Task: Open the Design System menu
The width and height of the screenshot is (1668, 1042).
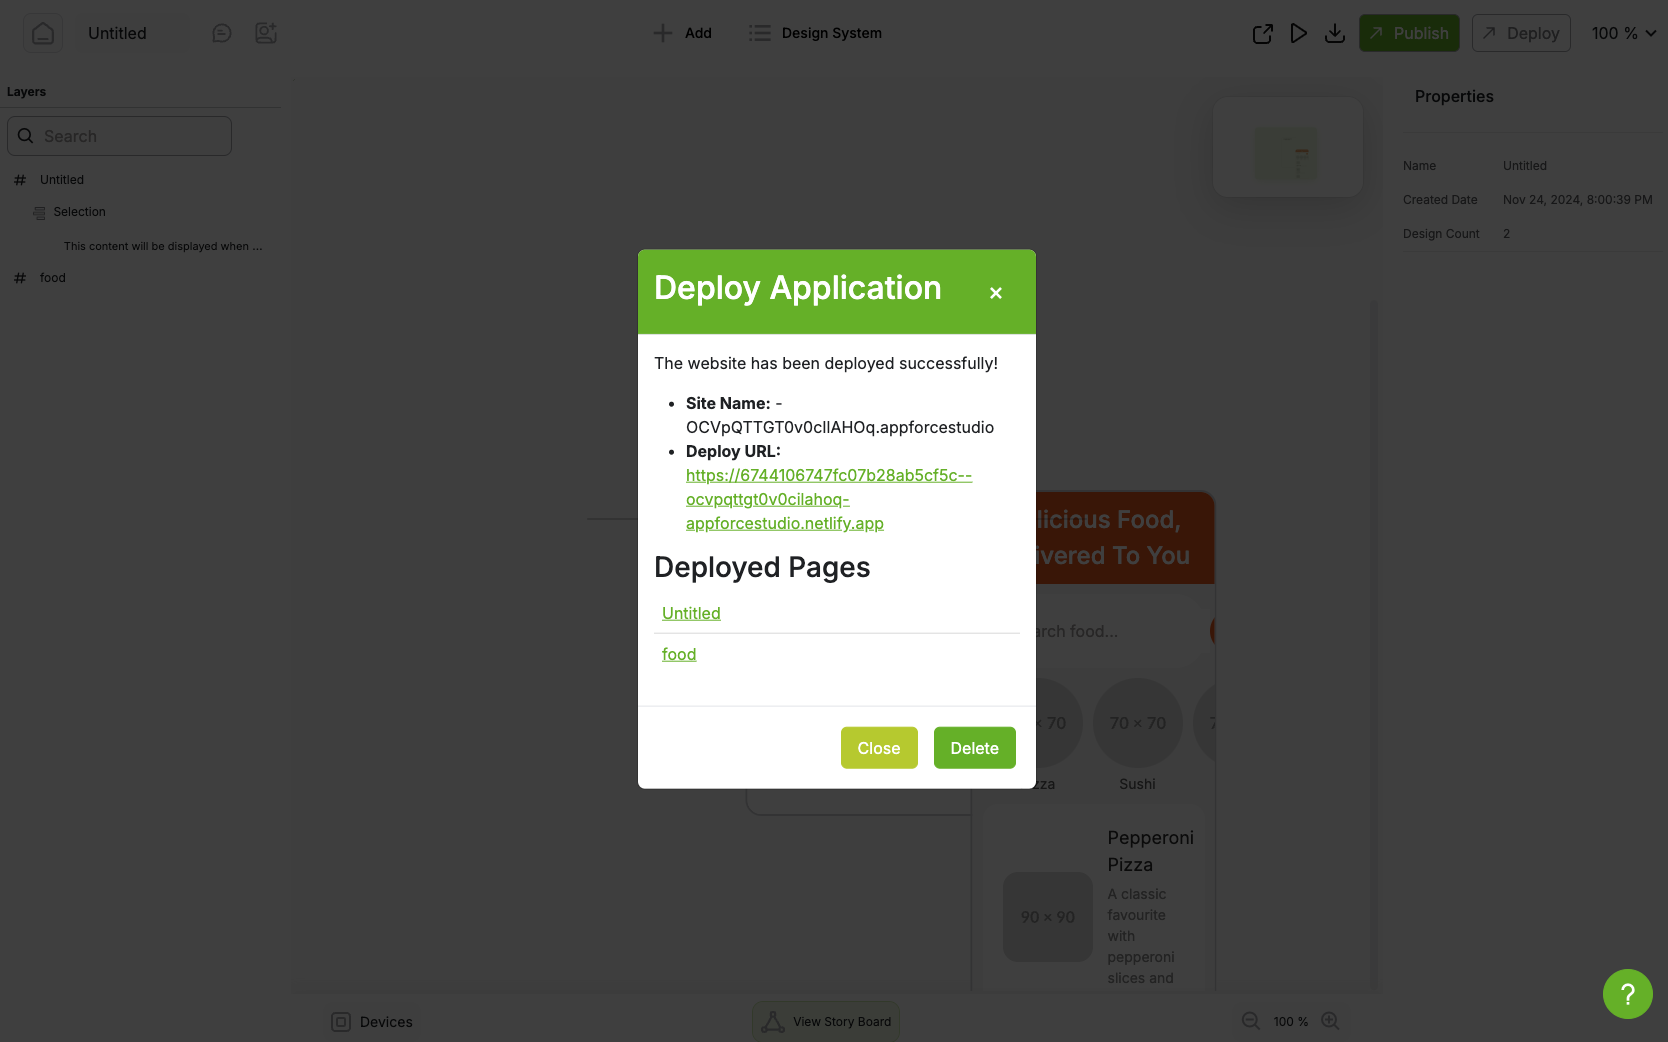Action: click(x=814, y=32)
